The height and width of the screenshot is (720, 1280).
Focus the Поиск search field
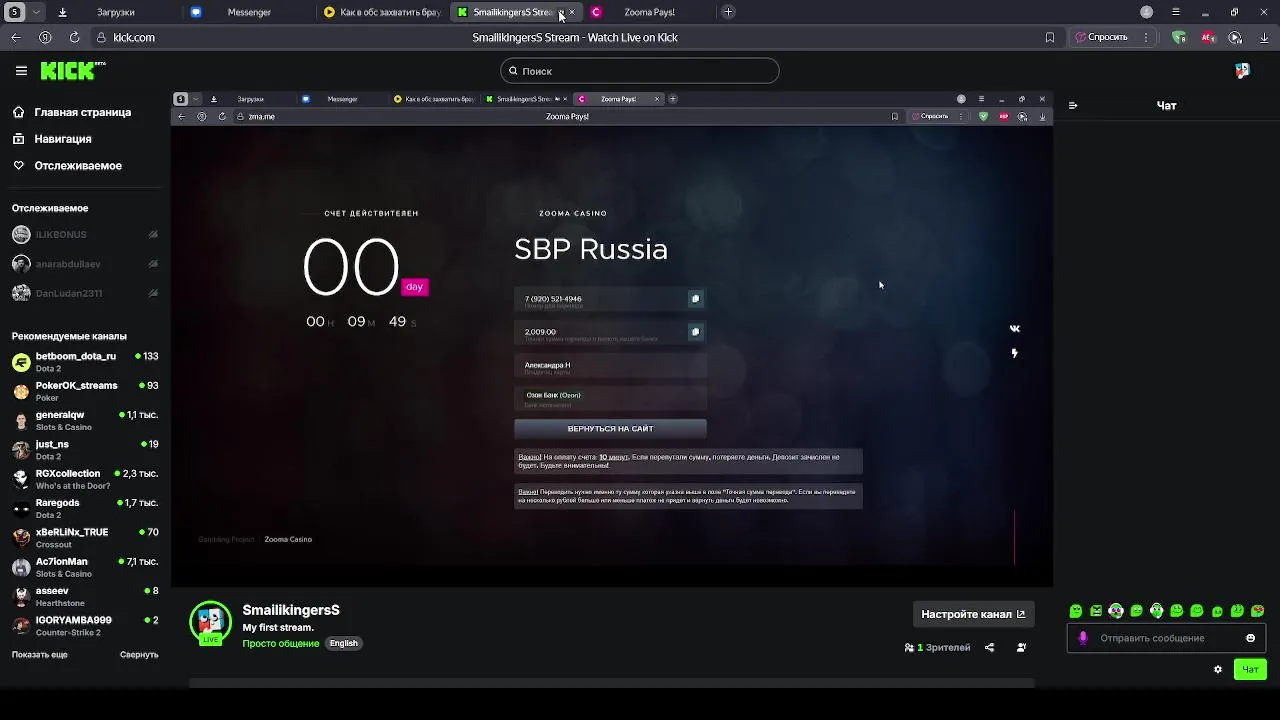(639, 71)
